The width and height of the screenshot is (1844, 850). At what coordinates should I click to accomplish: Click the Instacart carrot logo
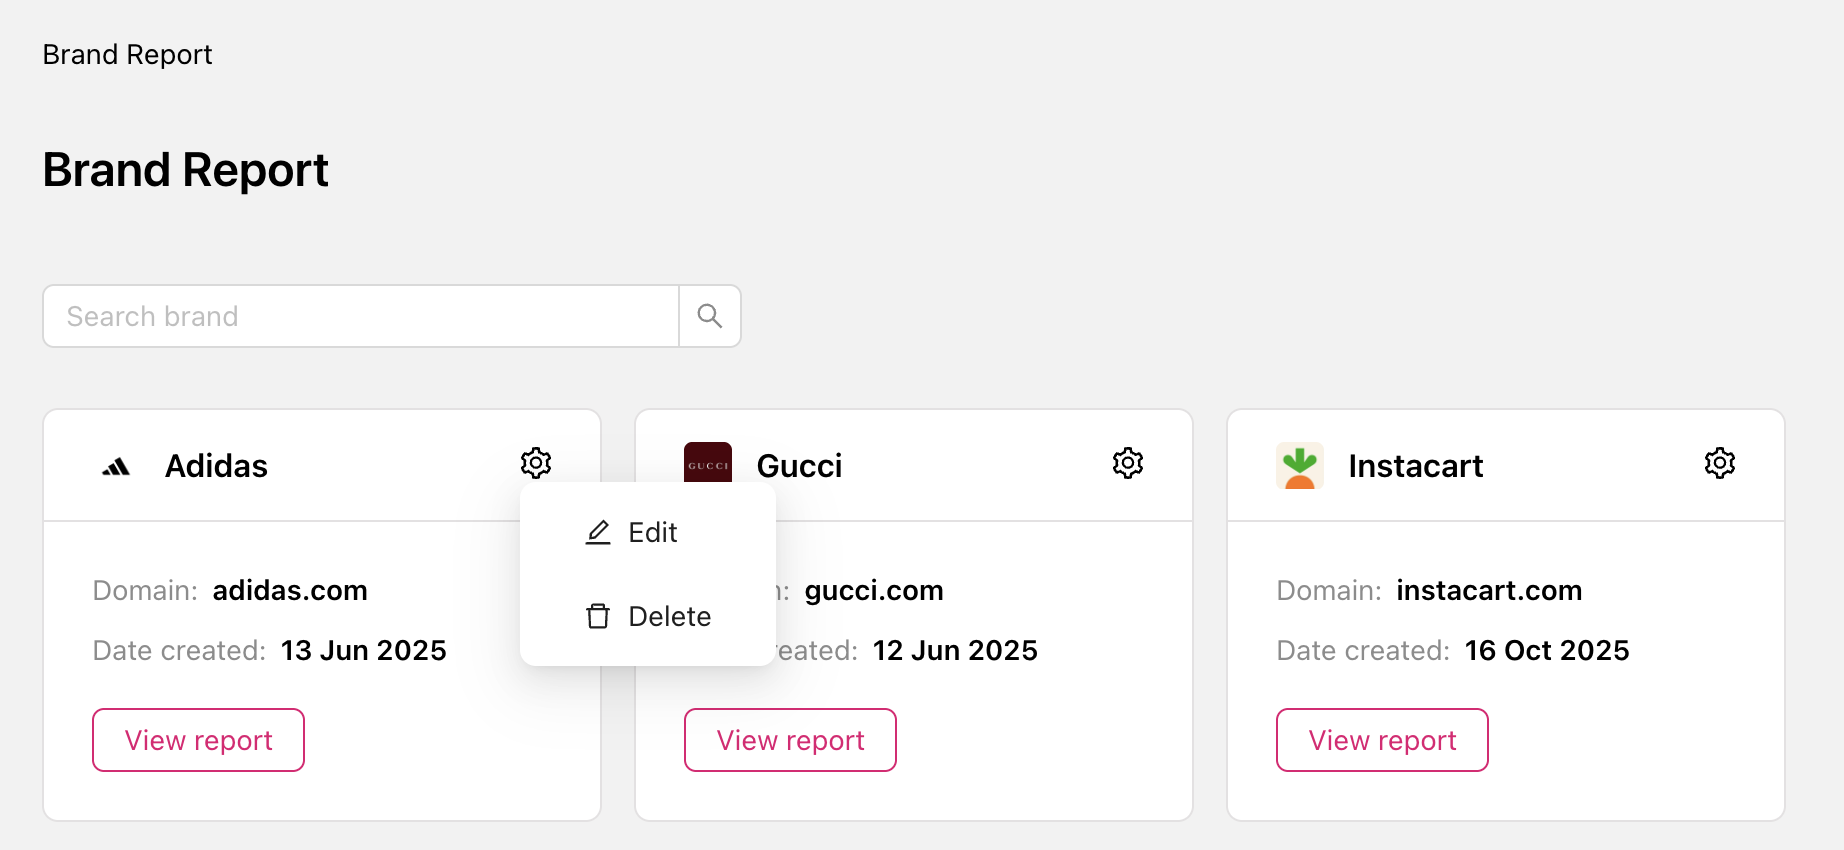click(x=1300, y=466)
